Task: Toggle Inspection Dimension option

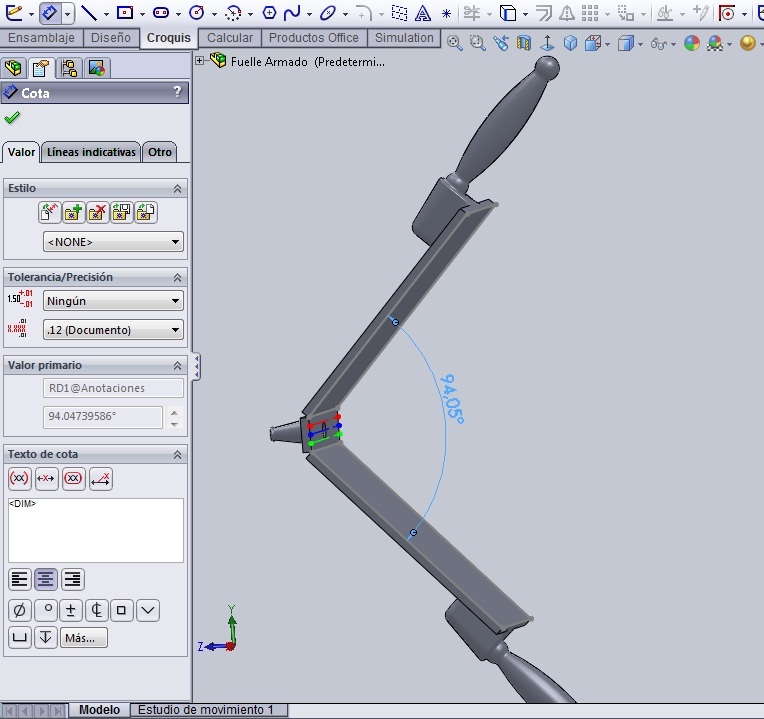Action: [x=74, y=478]
